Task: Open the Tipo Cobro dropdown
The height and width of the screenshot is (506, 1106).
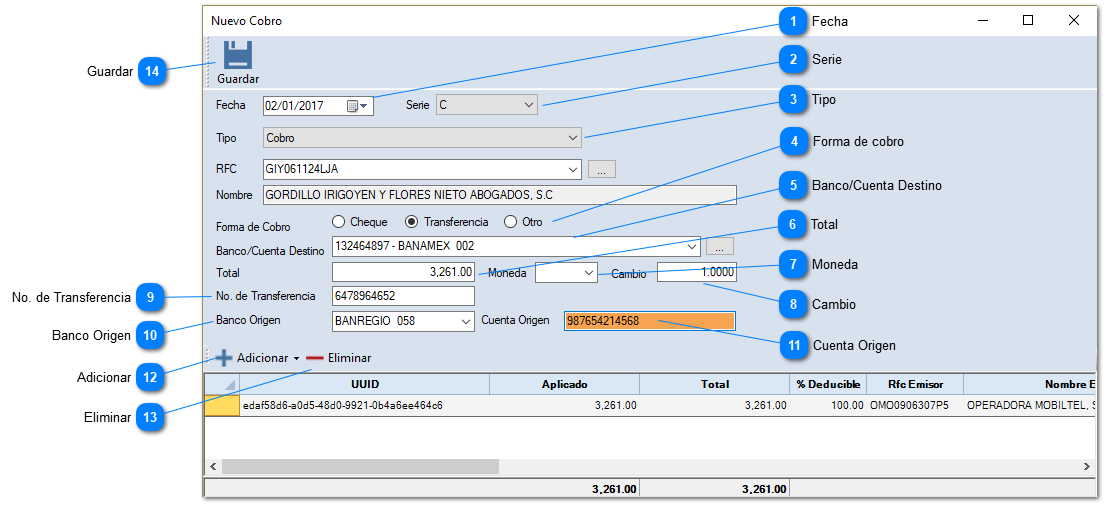Action: click(572, 138)
